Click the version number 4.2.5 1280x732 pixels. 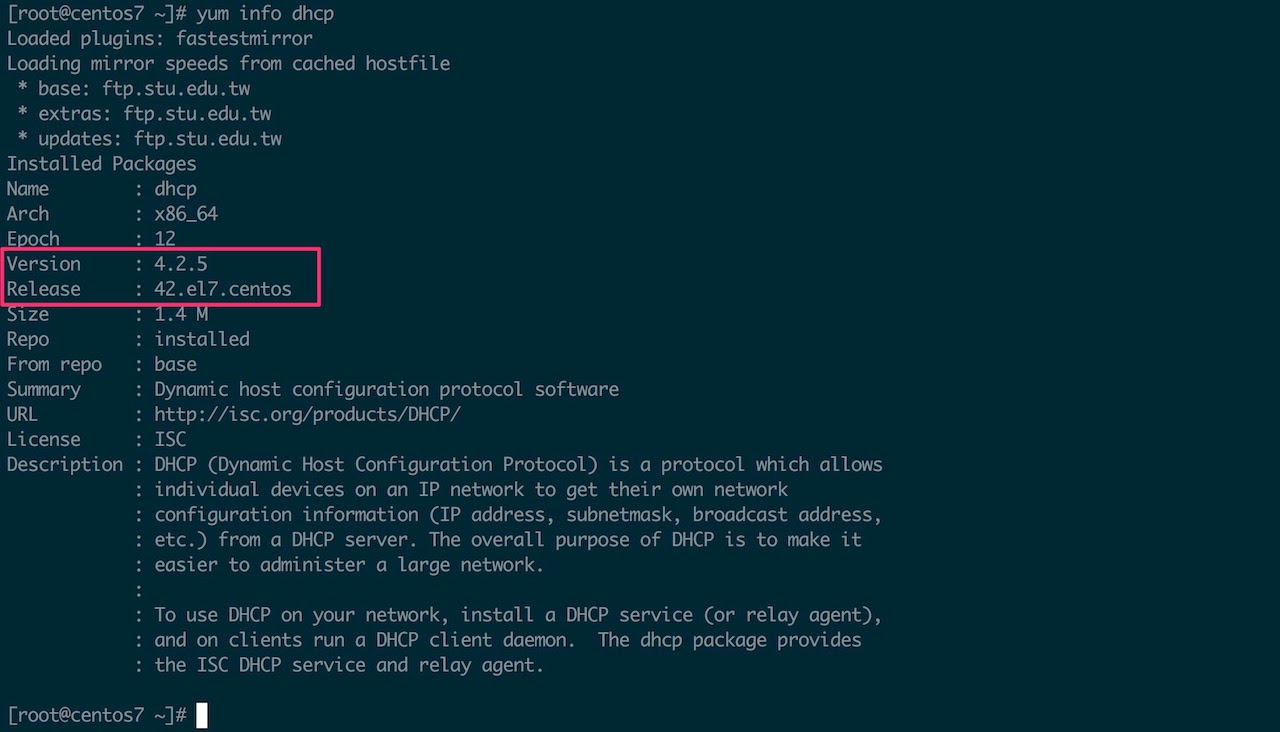(x=181, y=264)
